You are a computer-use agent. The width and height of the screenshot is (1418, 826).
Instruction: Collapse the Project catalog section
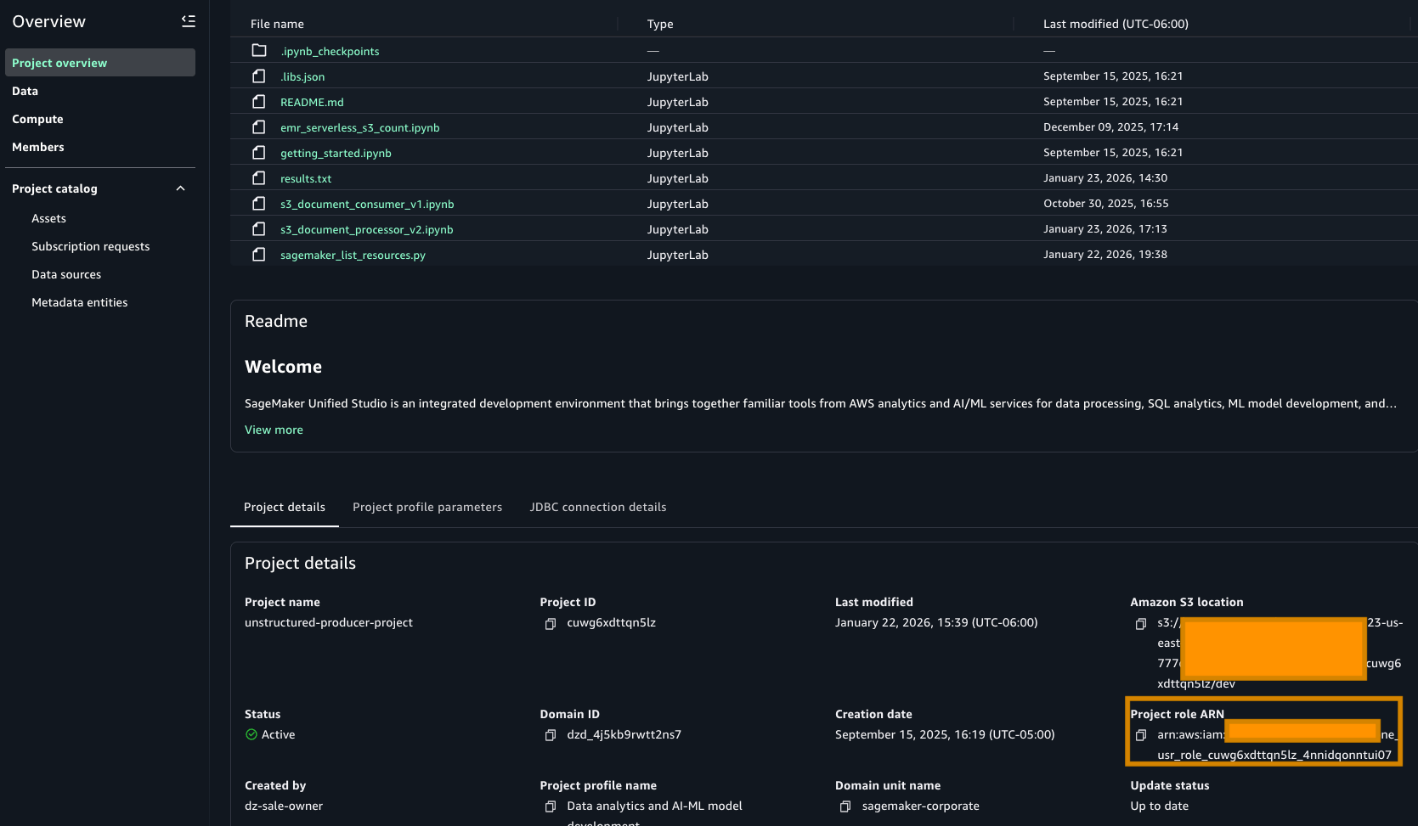(x=180, y=189)
